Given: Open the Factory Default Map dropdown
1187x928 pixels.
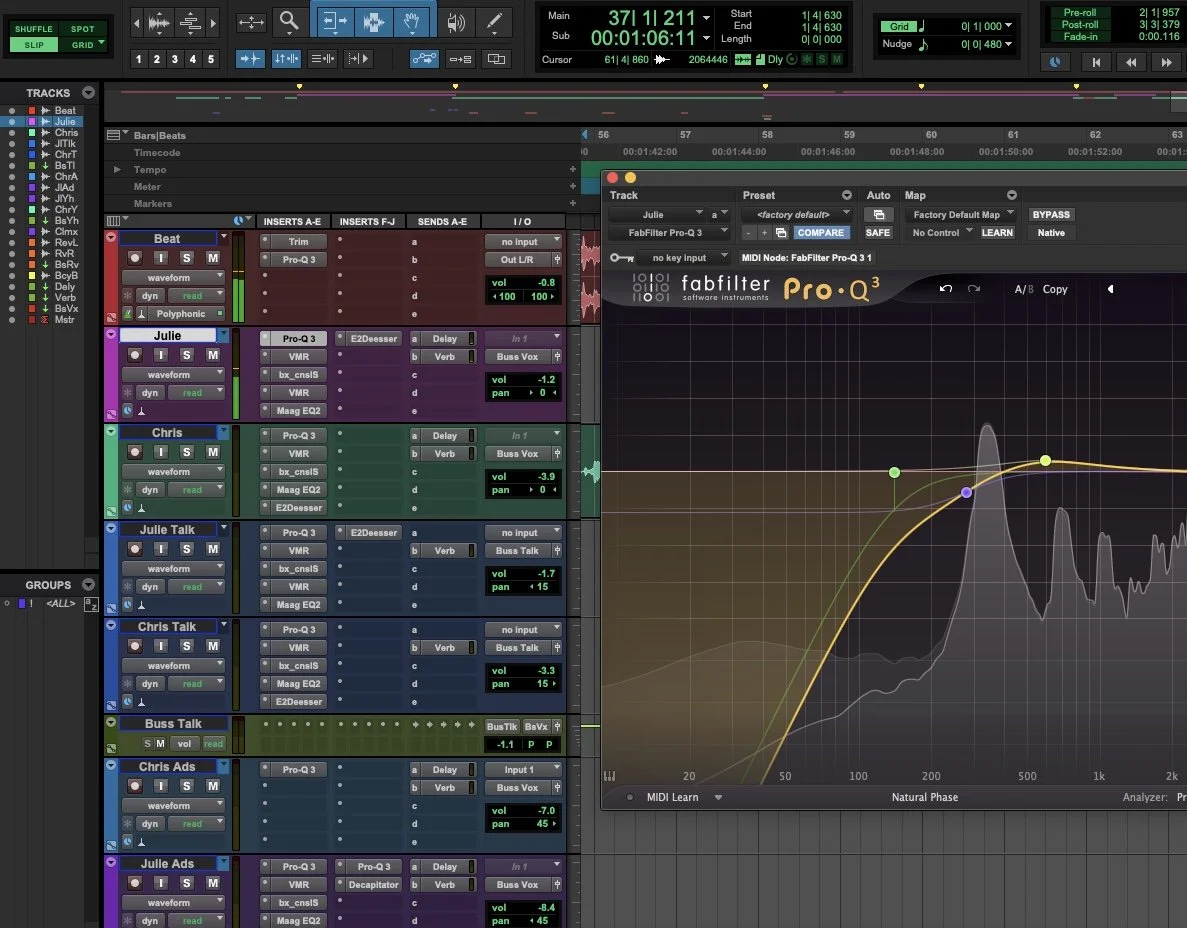Looking at the screenshot, I should [x=960, y=214].
